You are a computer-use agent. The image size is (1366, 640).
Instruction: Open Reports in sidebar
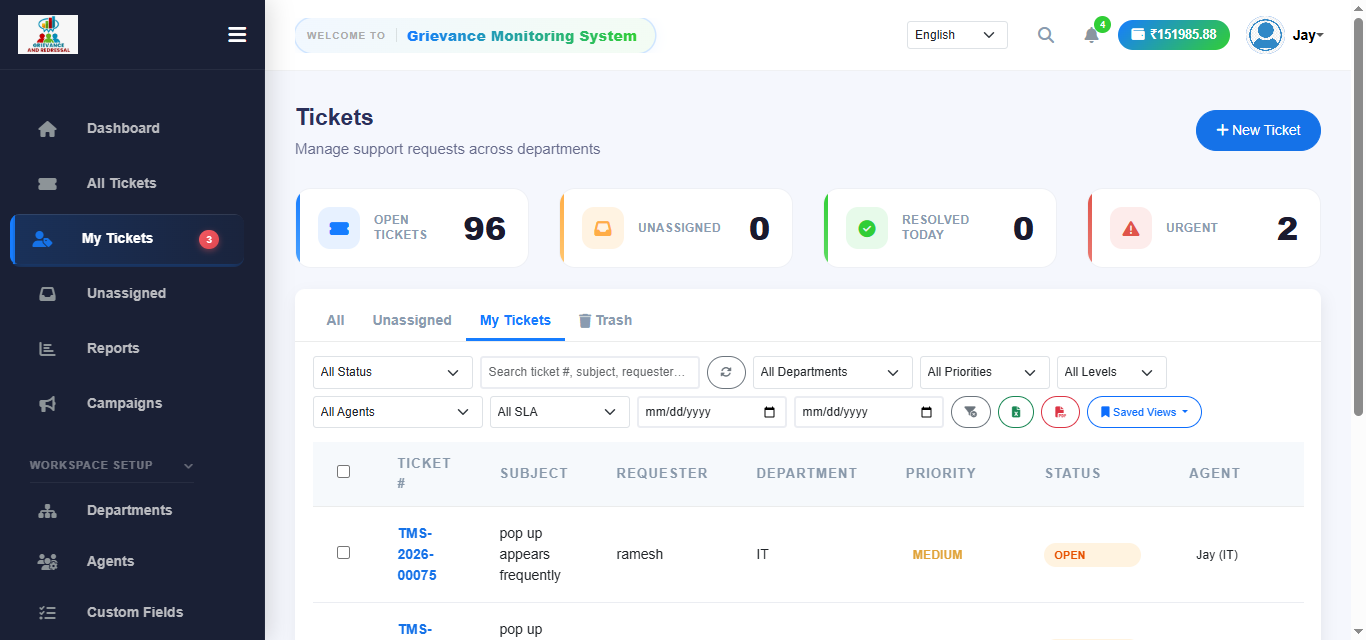coord(113,348)
